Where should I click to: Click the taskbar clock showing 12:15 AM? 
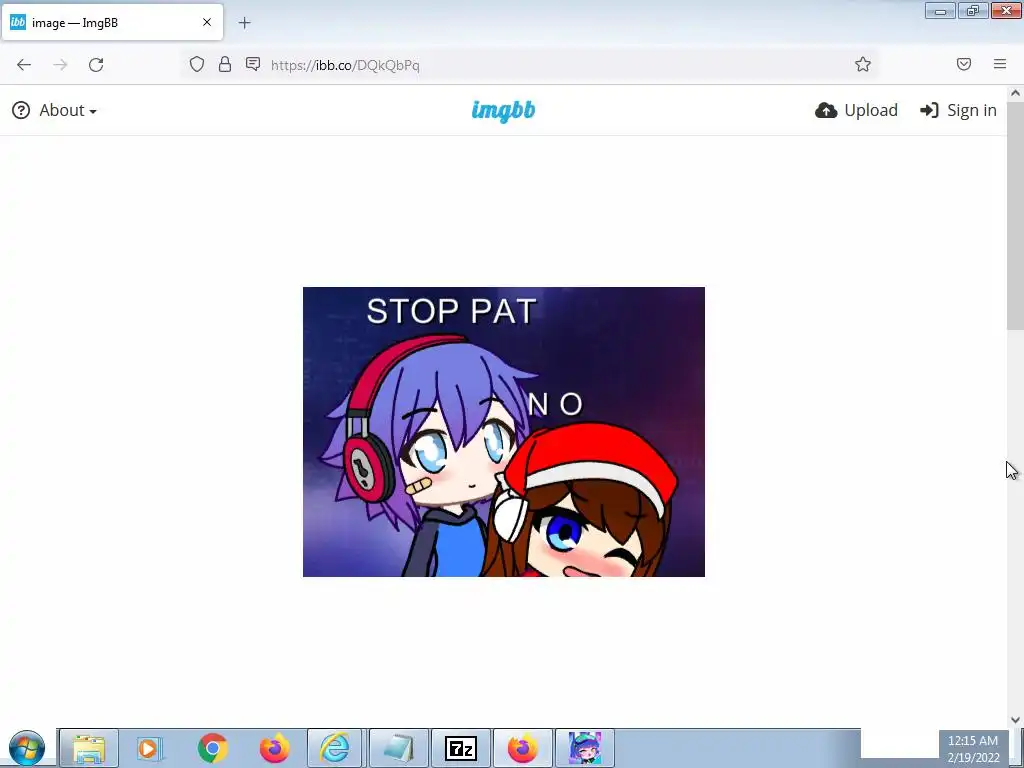click(x=973, y=749)
